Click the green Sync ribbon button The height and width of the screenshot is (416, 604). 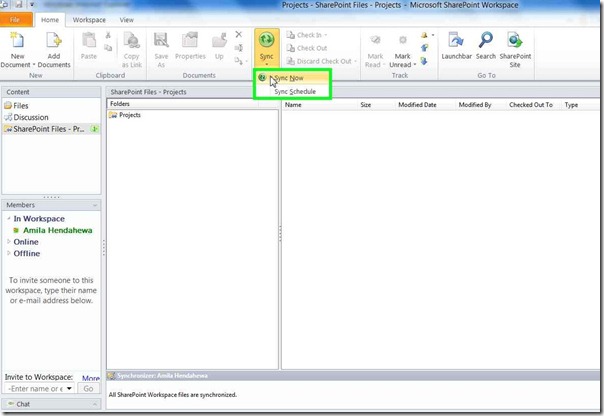(x=267, y=47)
